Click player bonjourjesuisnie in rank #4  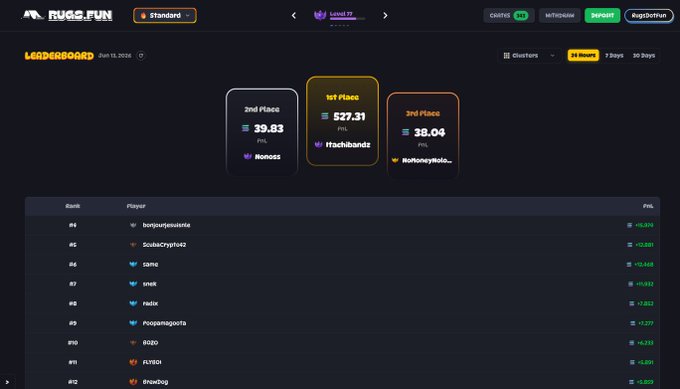167,225
